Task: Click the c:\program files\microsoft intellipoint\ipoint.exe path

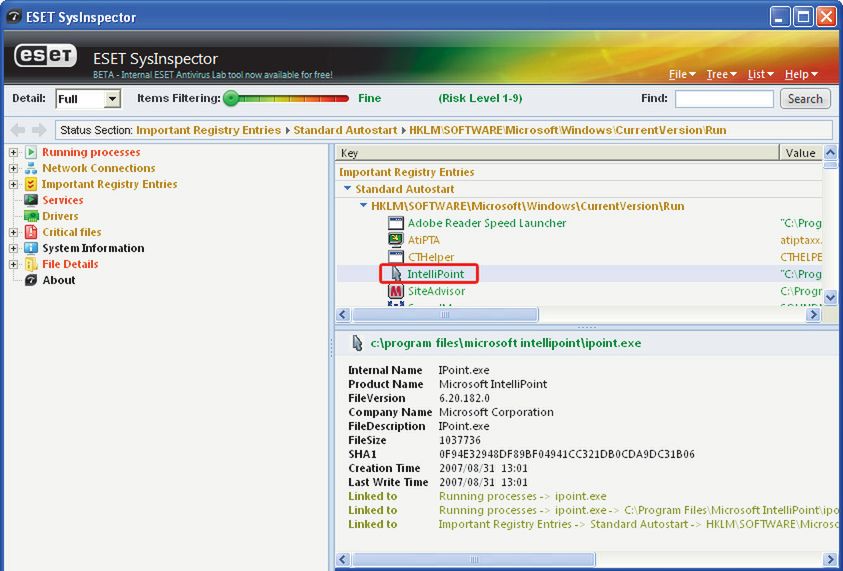Action: tap(506, 343)
